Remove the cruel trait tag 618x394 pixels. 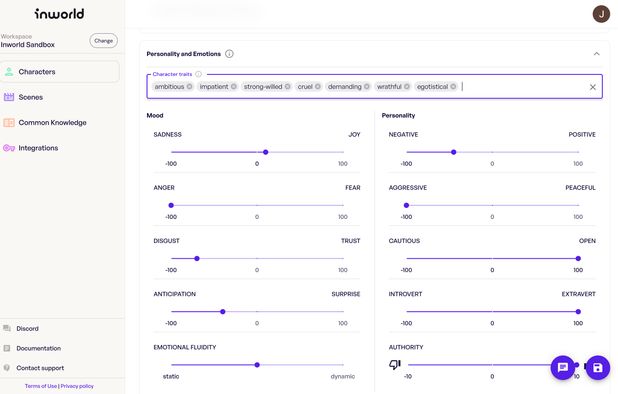(x=318, y=87)
